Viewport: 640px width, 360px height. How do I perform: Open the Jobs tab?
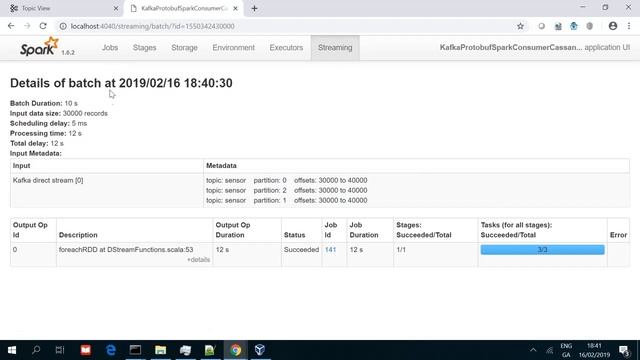pos(110,48)
